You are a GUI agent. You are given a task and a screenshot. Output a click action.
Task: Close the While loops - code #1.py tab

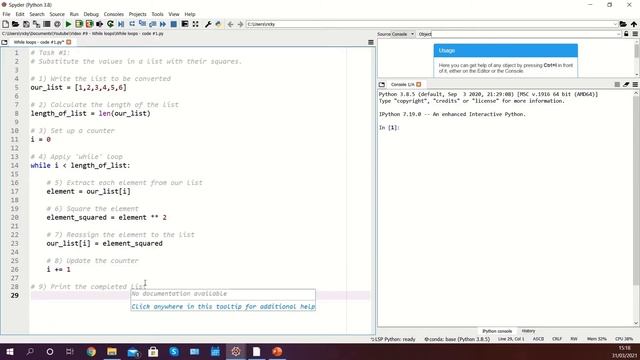point(69,42)
